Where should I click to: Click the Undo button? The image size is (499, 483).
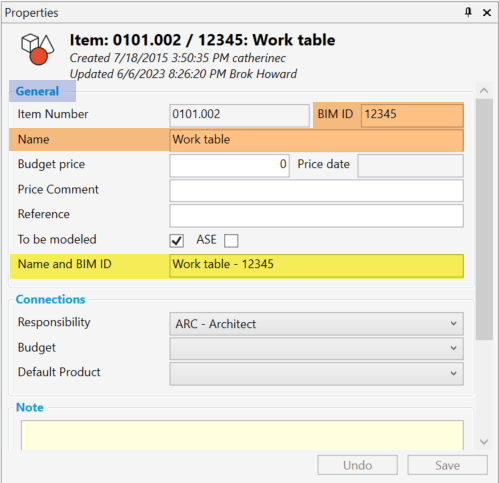click(357, 465)
